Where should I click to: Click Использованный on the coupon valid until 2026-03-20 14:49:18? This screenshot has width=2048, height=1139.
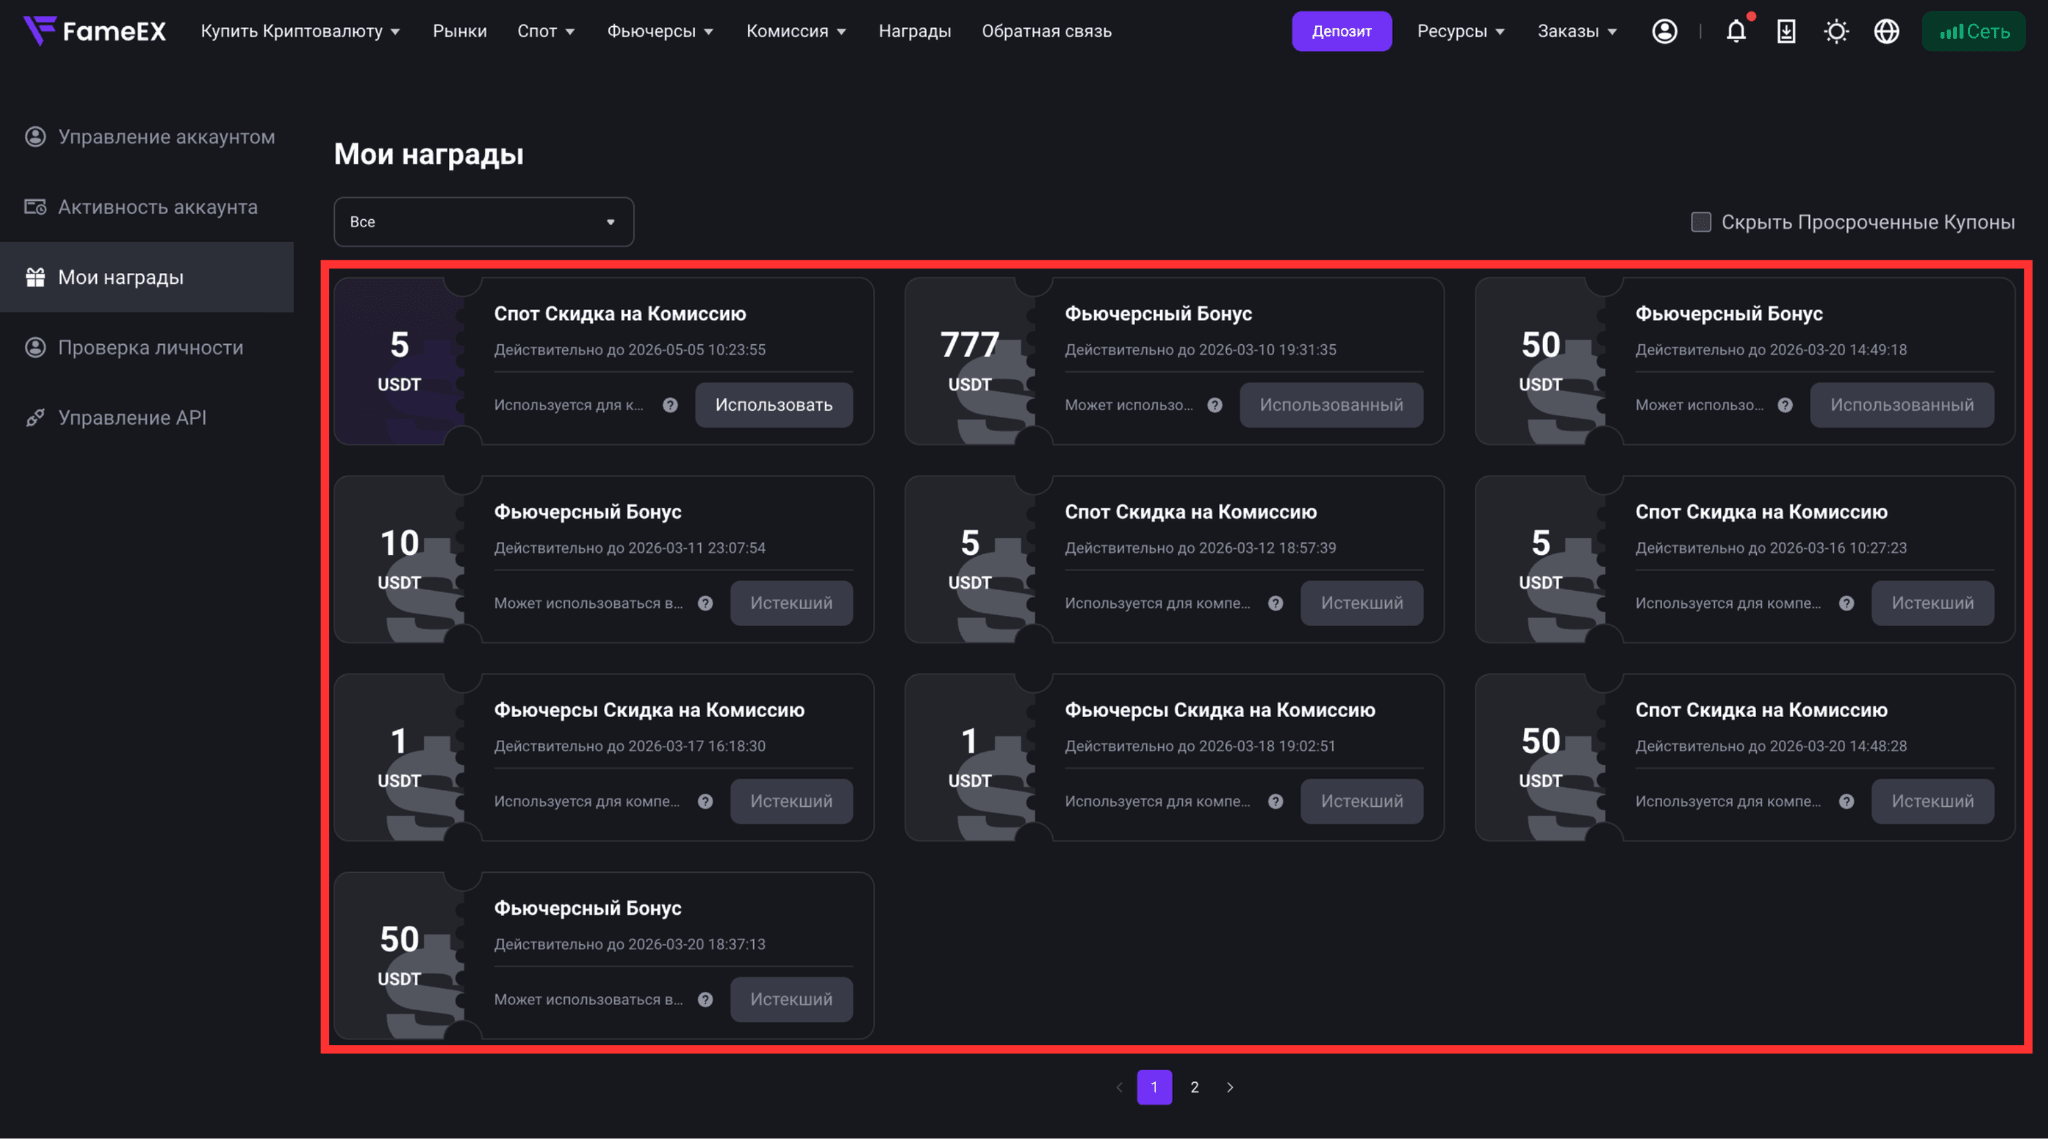click(1902, 405)
